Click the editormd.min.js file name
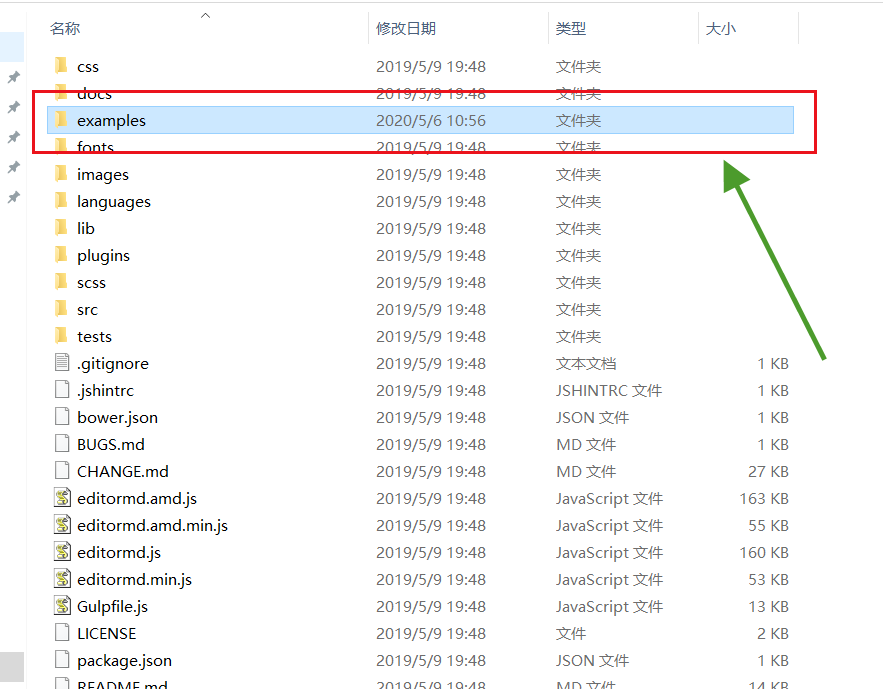 pyautogui.click(x=135, y=580)
